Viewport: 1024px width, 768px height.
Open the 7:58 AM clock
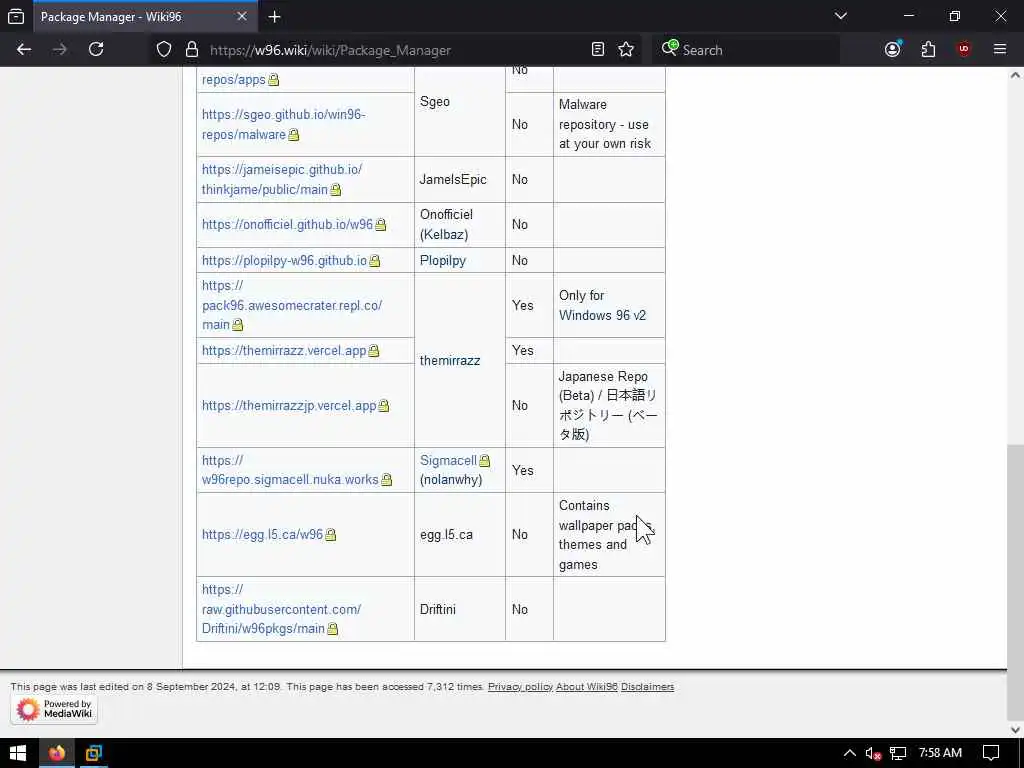pyautogui.click(x=940, y=753)
